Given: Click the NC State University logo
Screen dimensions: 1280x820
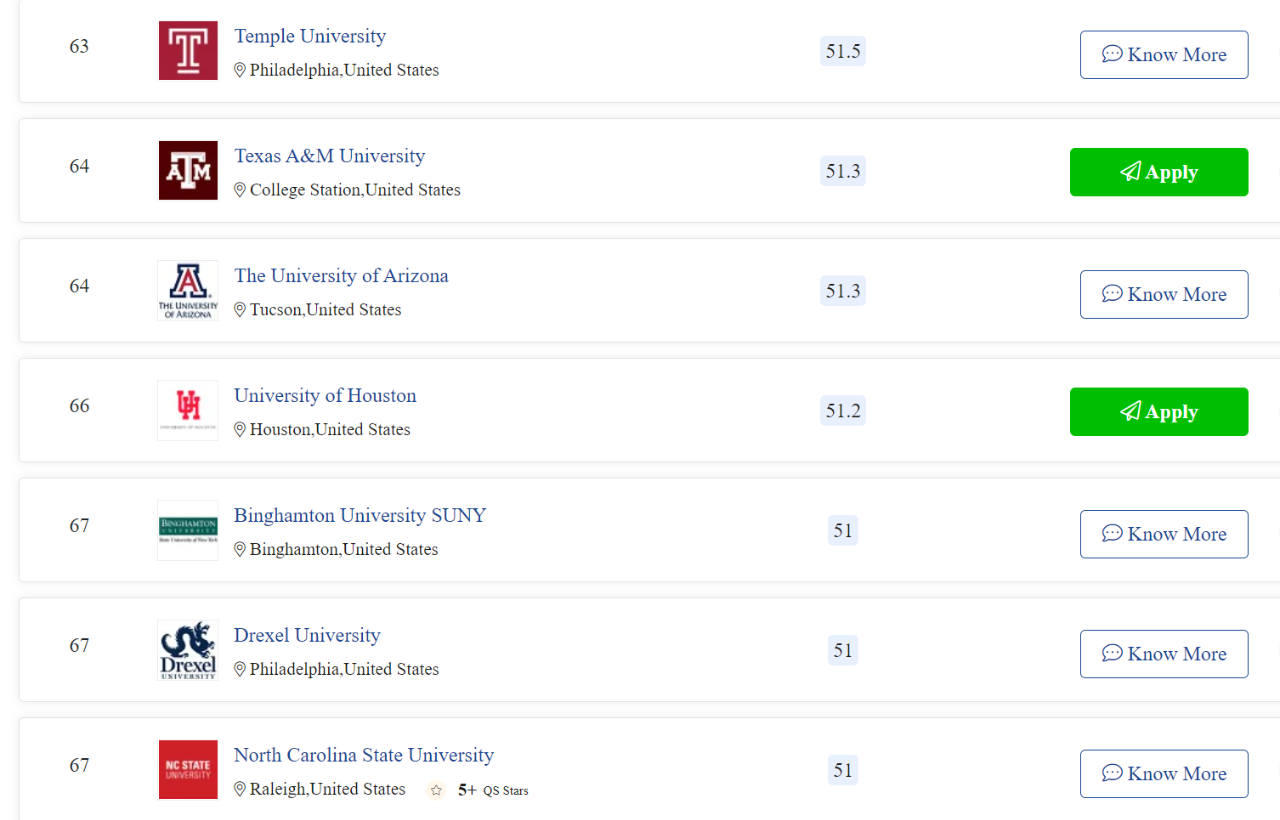Looking at the screenshot, I should tap(188, 770).
